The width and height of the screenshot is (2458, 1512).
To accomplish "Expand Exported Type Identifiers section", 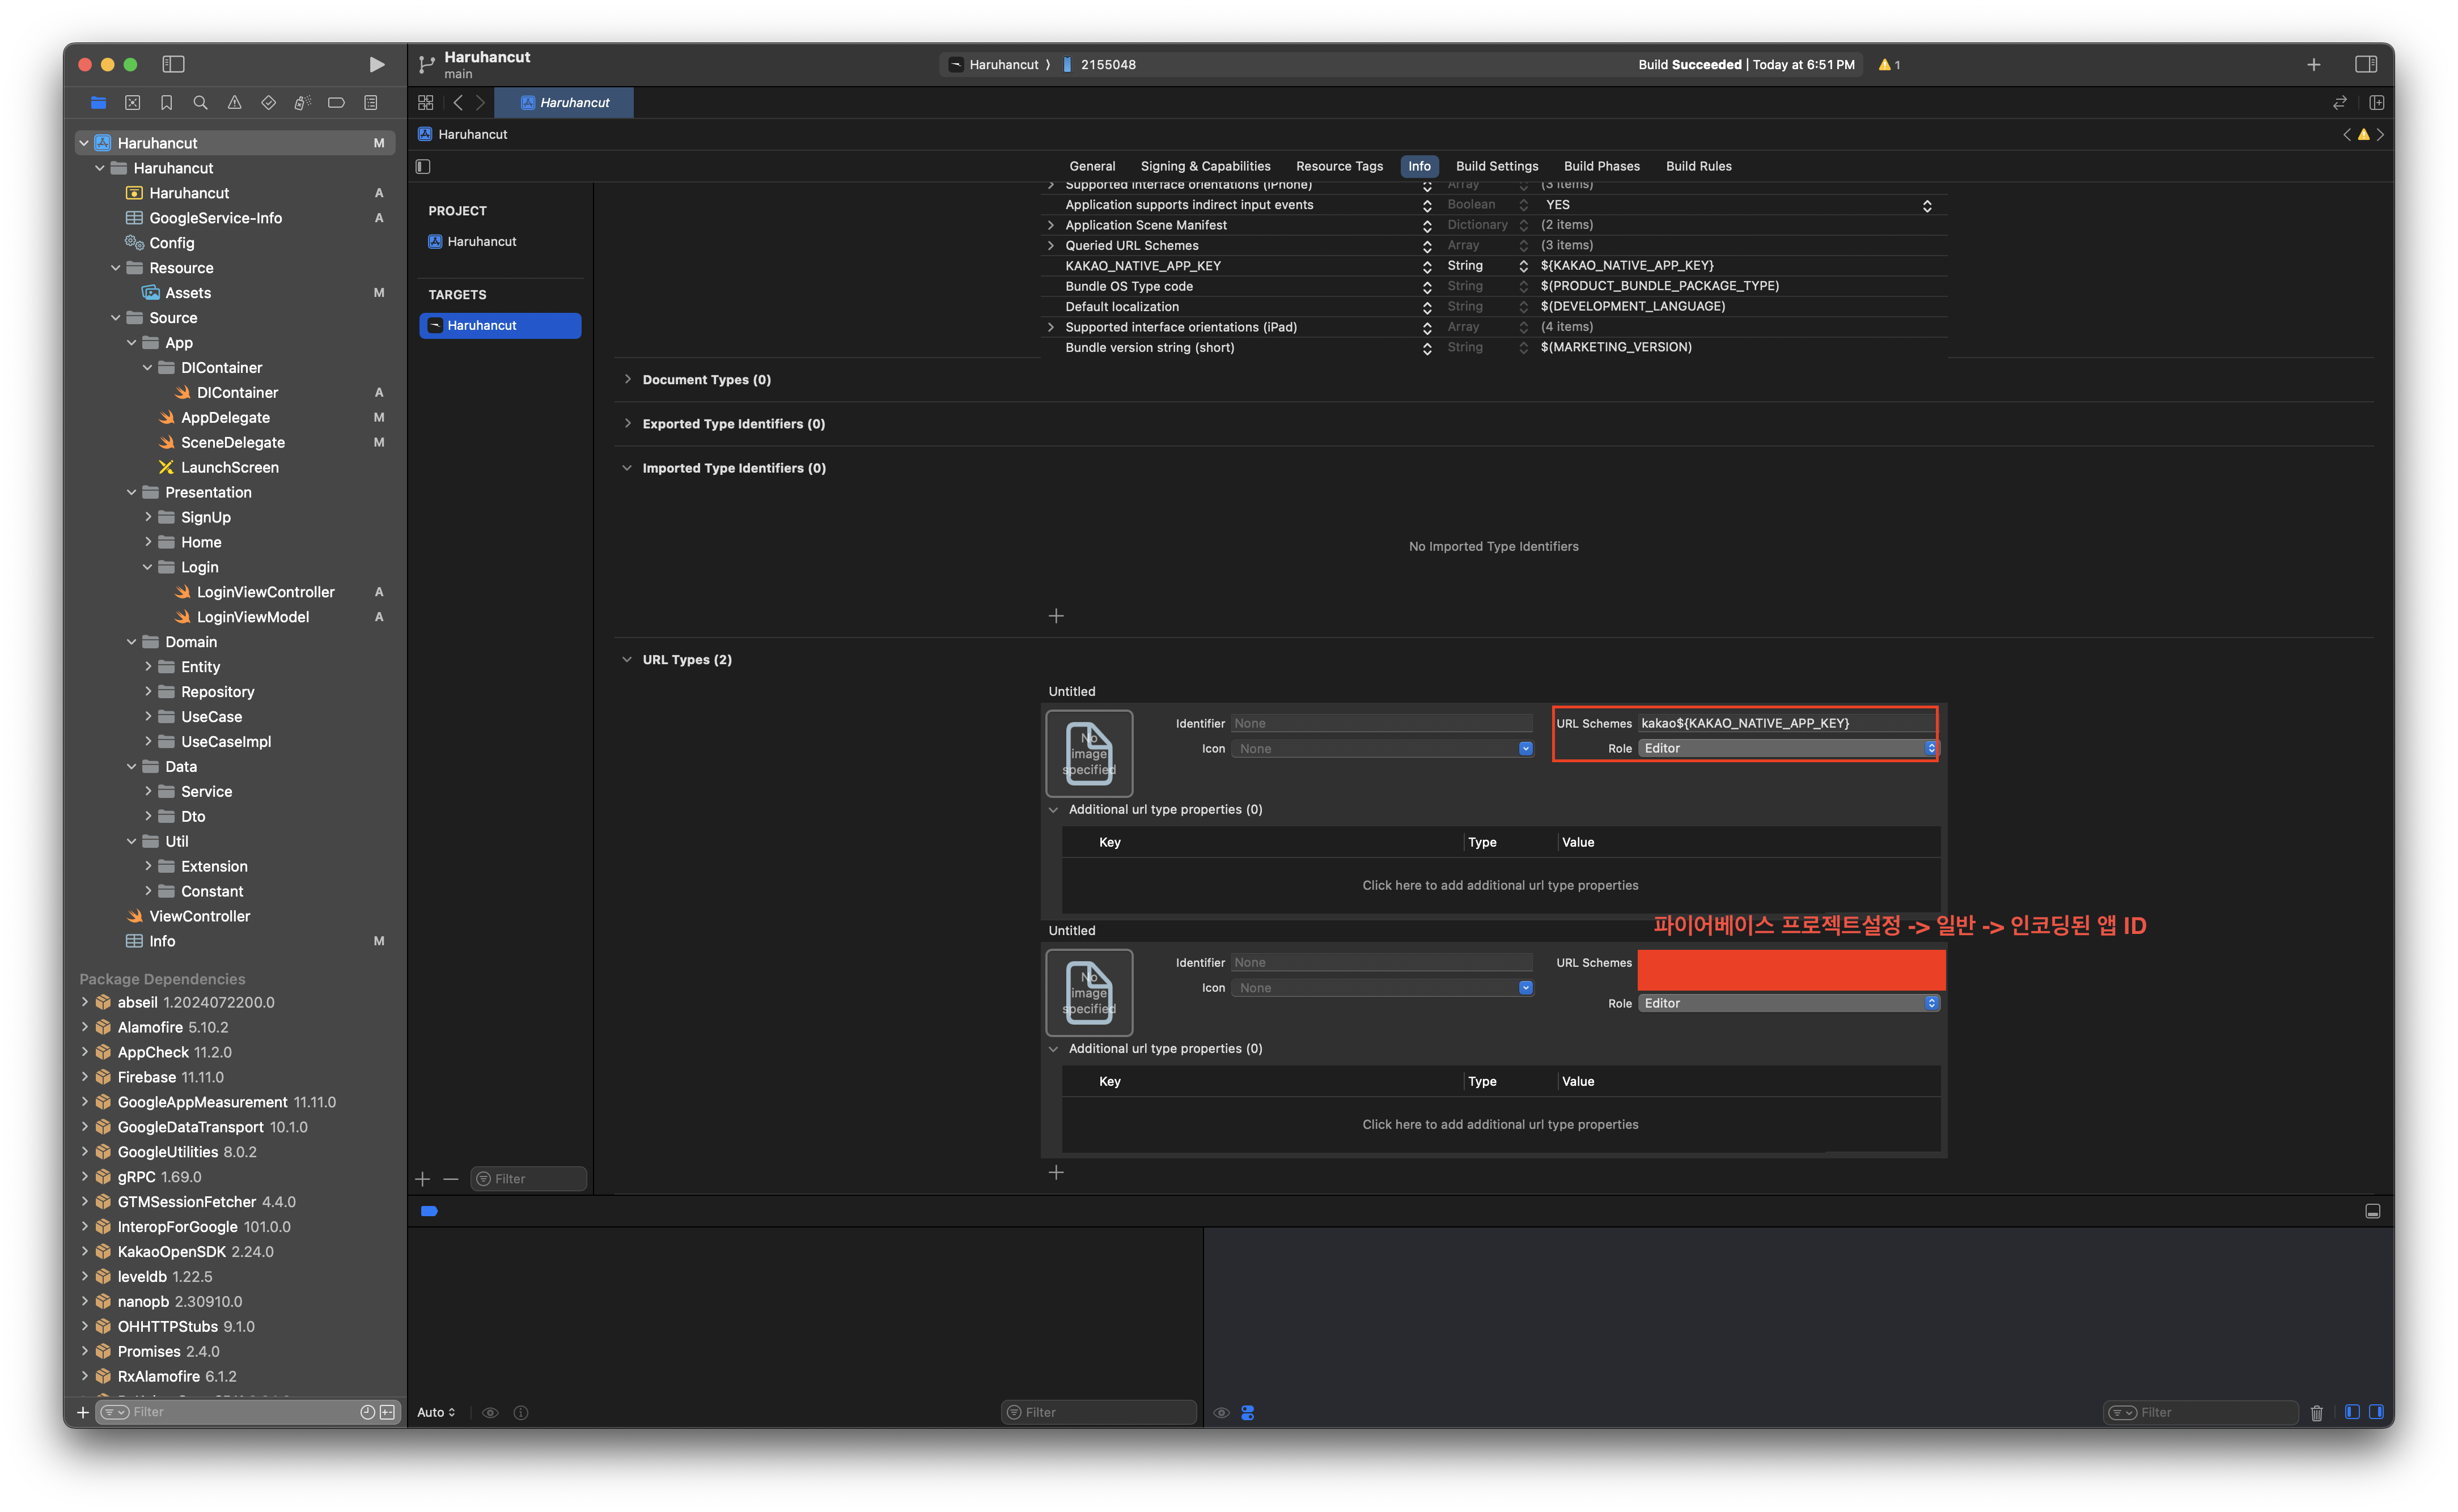I will click(x=627, y=423).
